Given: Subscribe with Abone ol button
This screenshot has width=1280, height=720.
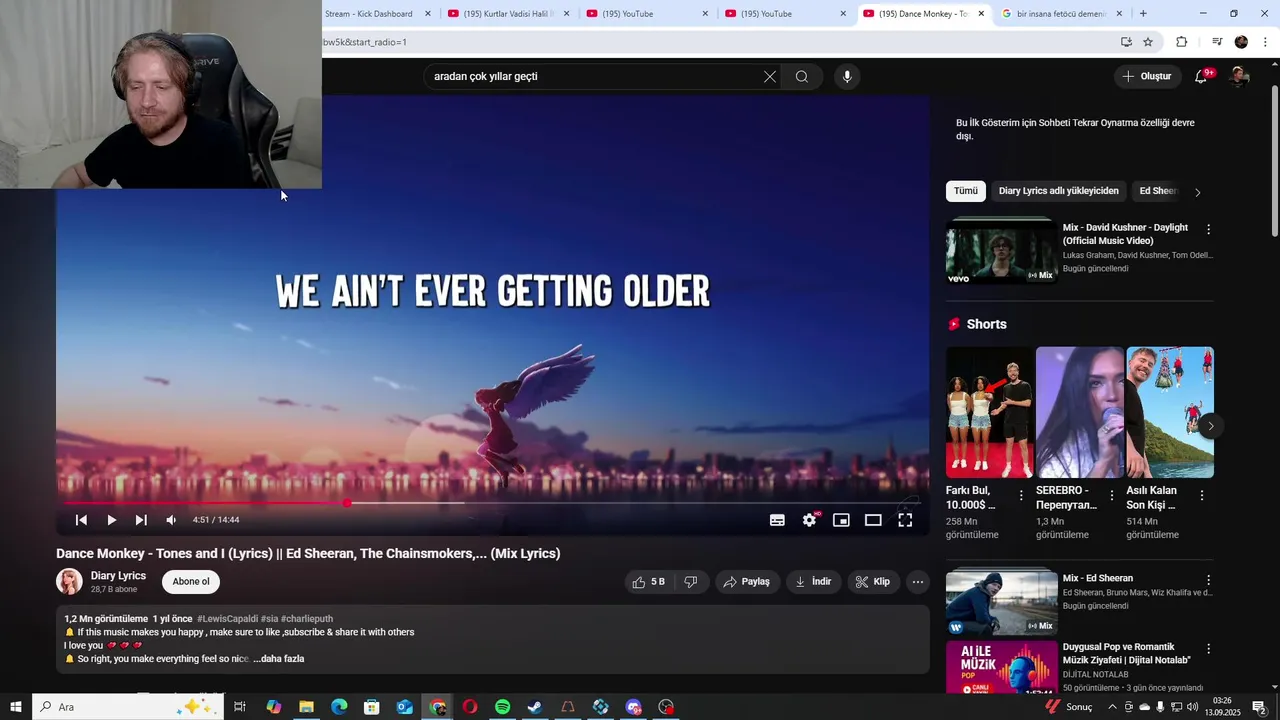Looking at the screenshot, I should [x=191, y=582].
